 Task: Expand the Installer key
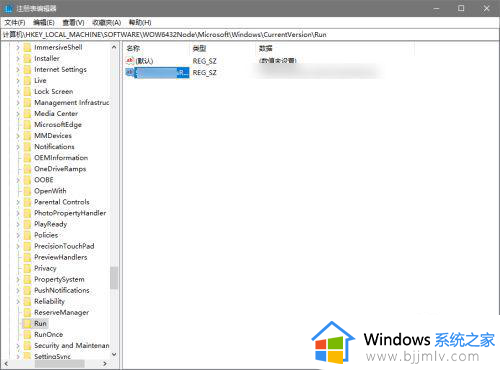[x=18, y=58]
